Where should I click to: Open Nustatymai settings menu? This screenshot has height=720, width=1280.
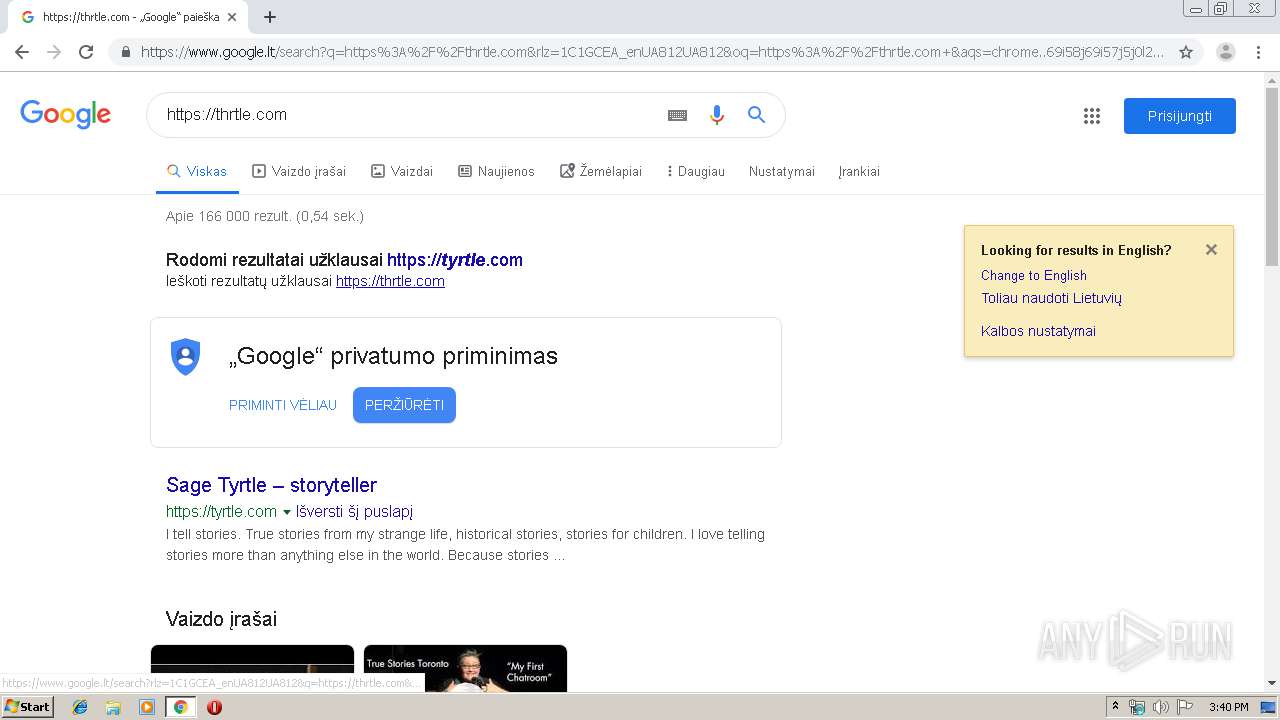click(782, 171)
